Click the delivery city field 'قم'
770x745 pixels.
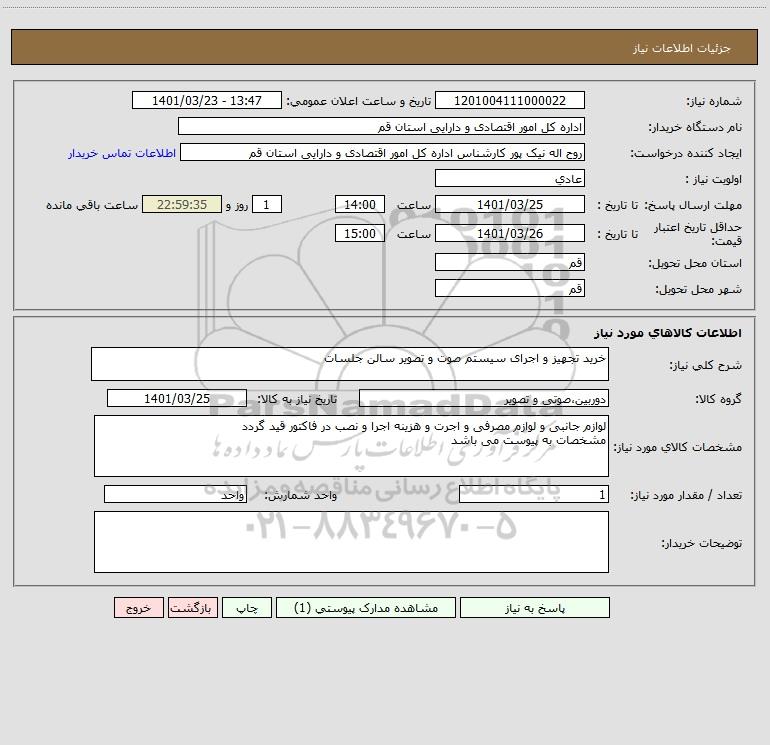pos(510,288)
